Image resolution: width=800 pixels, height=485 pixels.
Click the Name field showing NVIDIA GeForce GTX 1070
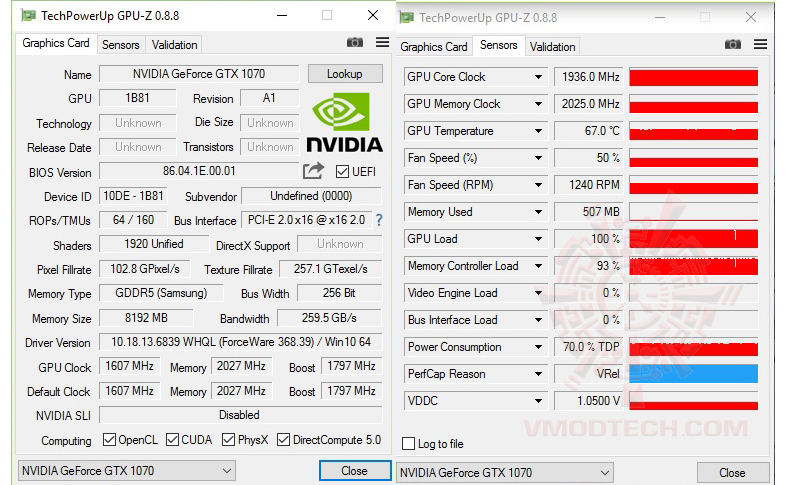click(199, 74)
